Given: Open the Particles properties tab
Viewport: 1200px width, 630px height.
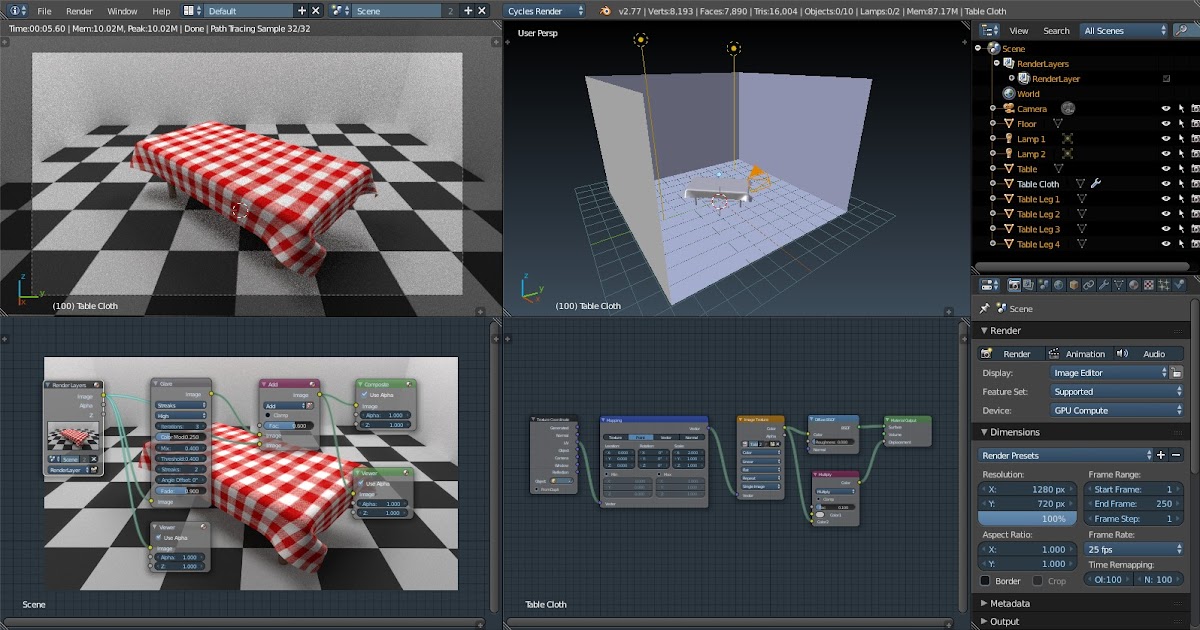Looking at the screenshot, I should point(1164,285).
